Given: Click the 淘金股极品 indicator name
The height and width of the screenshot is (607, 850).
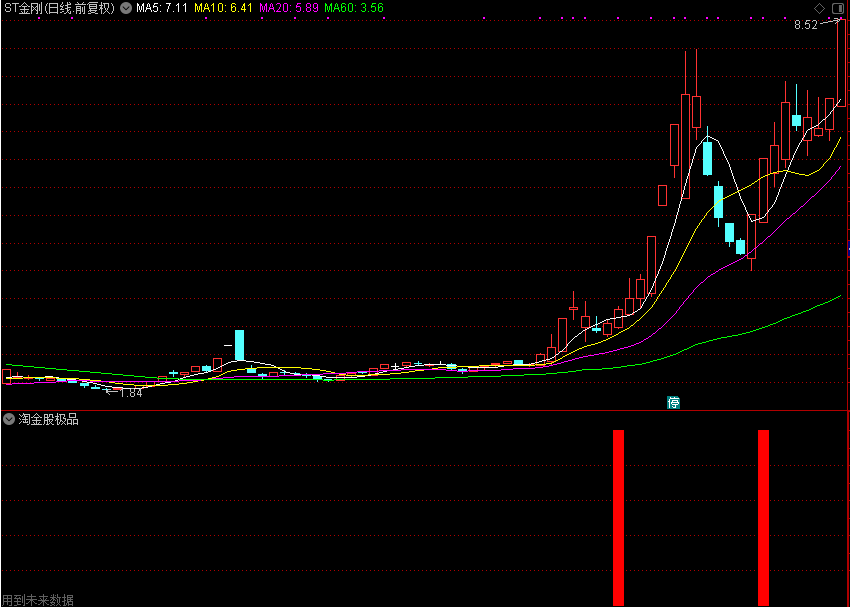Looking at the screenshot, I should tap(48, 419).
